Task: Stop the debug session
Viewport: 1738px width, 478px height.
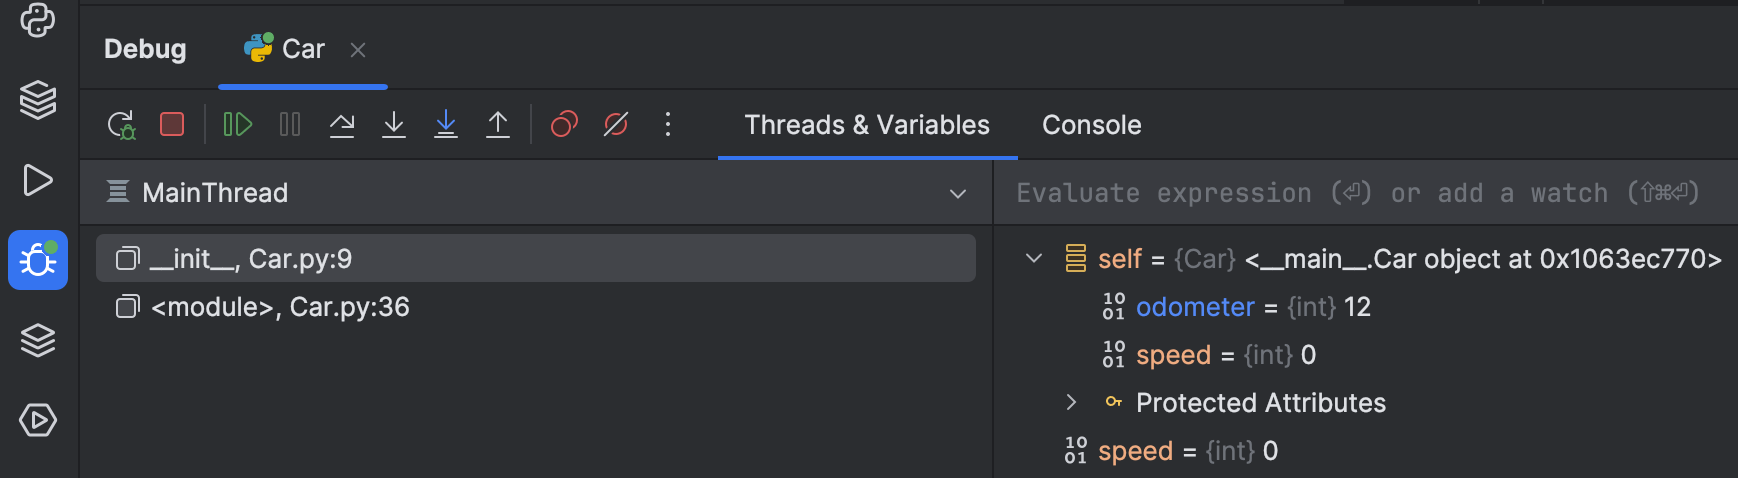Action: (172, 124)
